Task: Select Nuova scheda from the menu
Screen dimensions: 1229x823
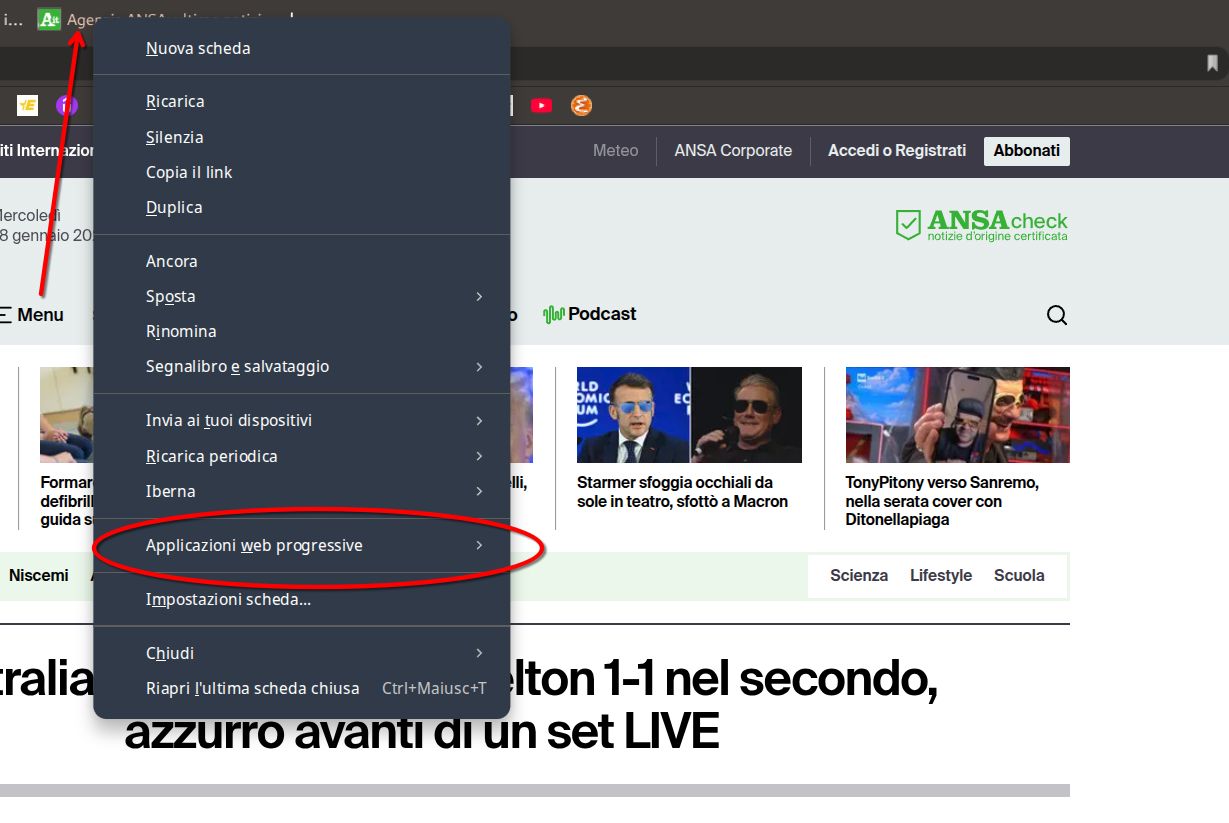Action: [x=198, y=47]
